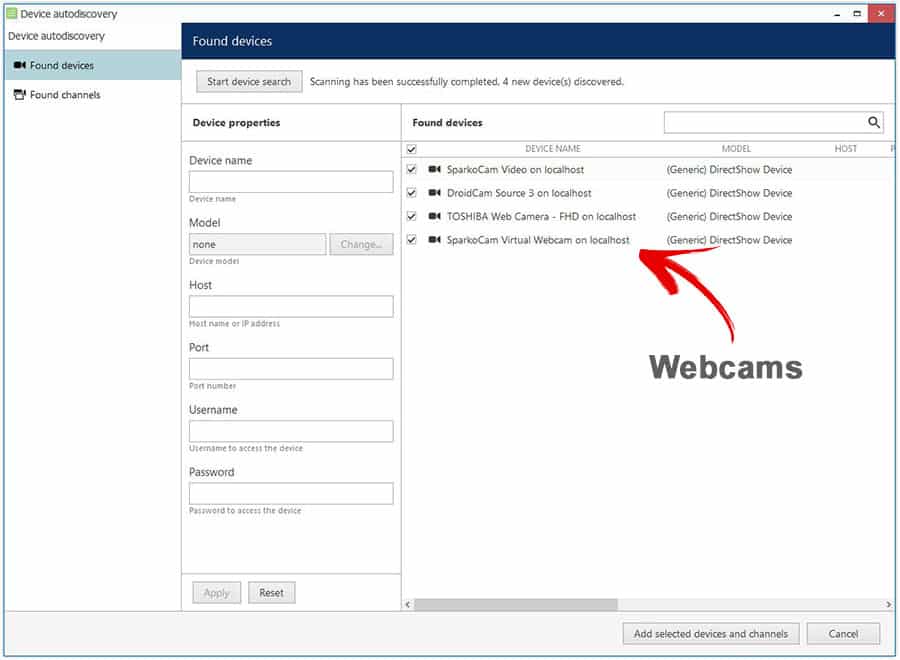
Task: Click Add selected devices and channels
Action: (710, 633)
